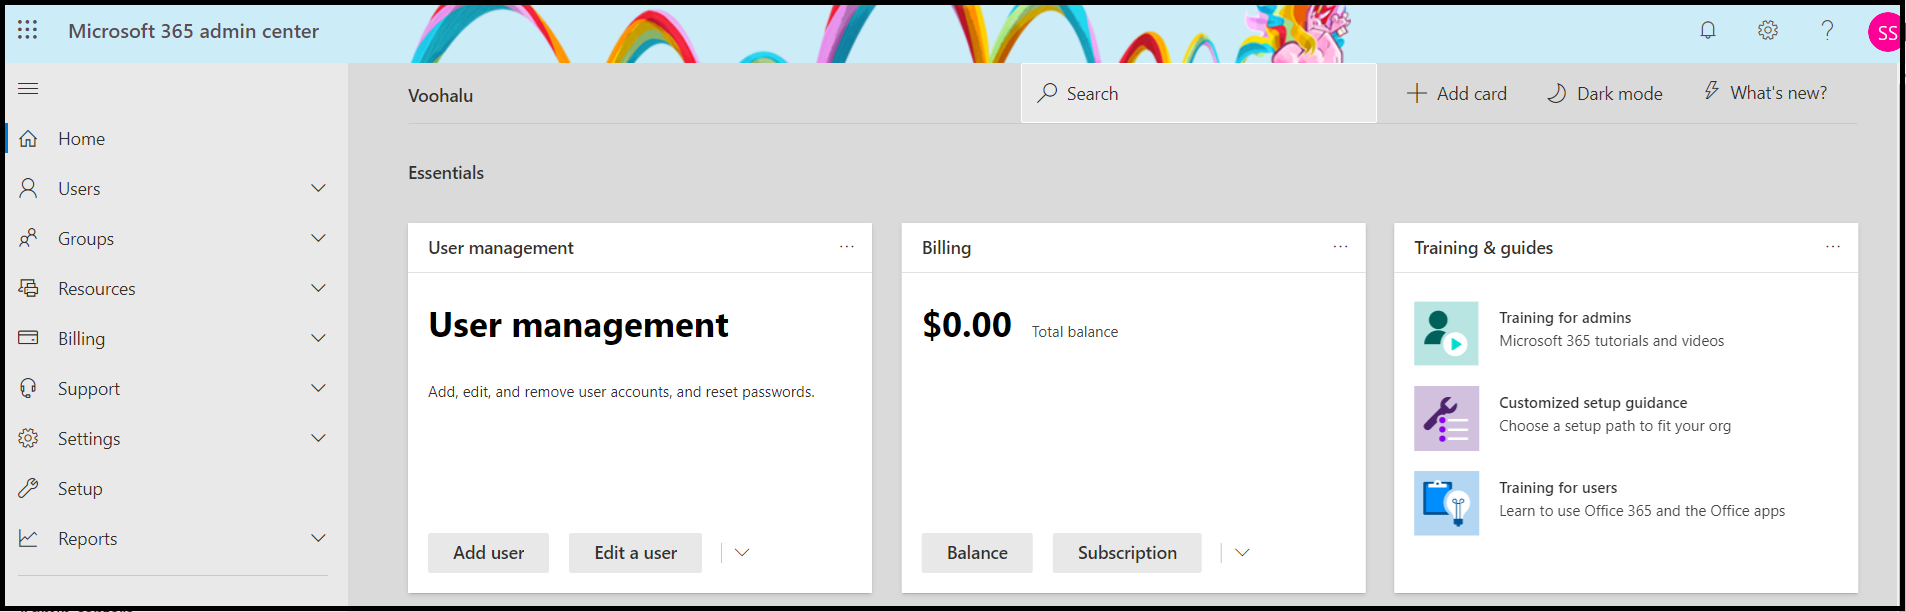Click the Users person icon

(28, 188)
